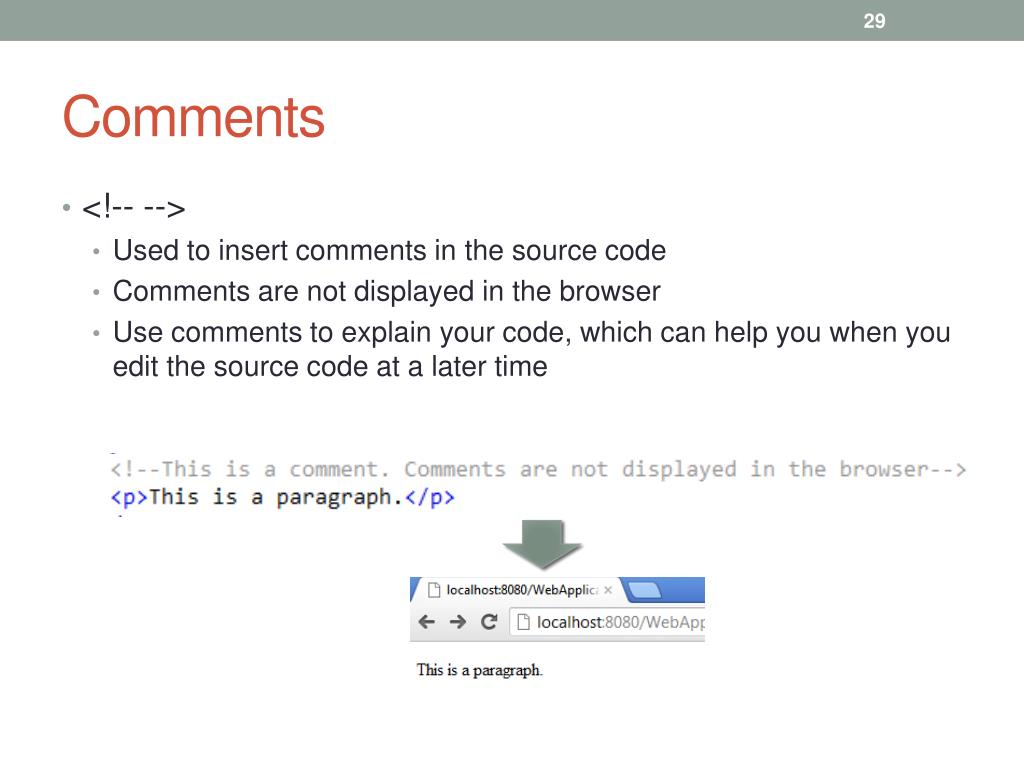Screen dimensions: 1024x768
Task: Click the Comments slide title
Action: (194, 117)
